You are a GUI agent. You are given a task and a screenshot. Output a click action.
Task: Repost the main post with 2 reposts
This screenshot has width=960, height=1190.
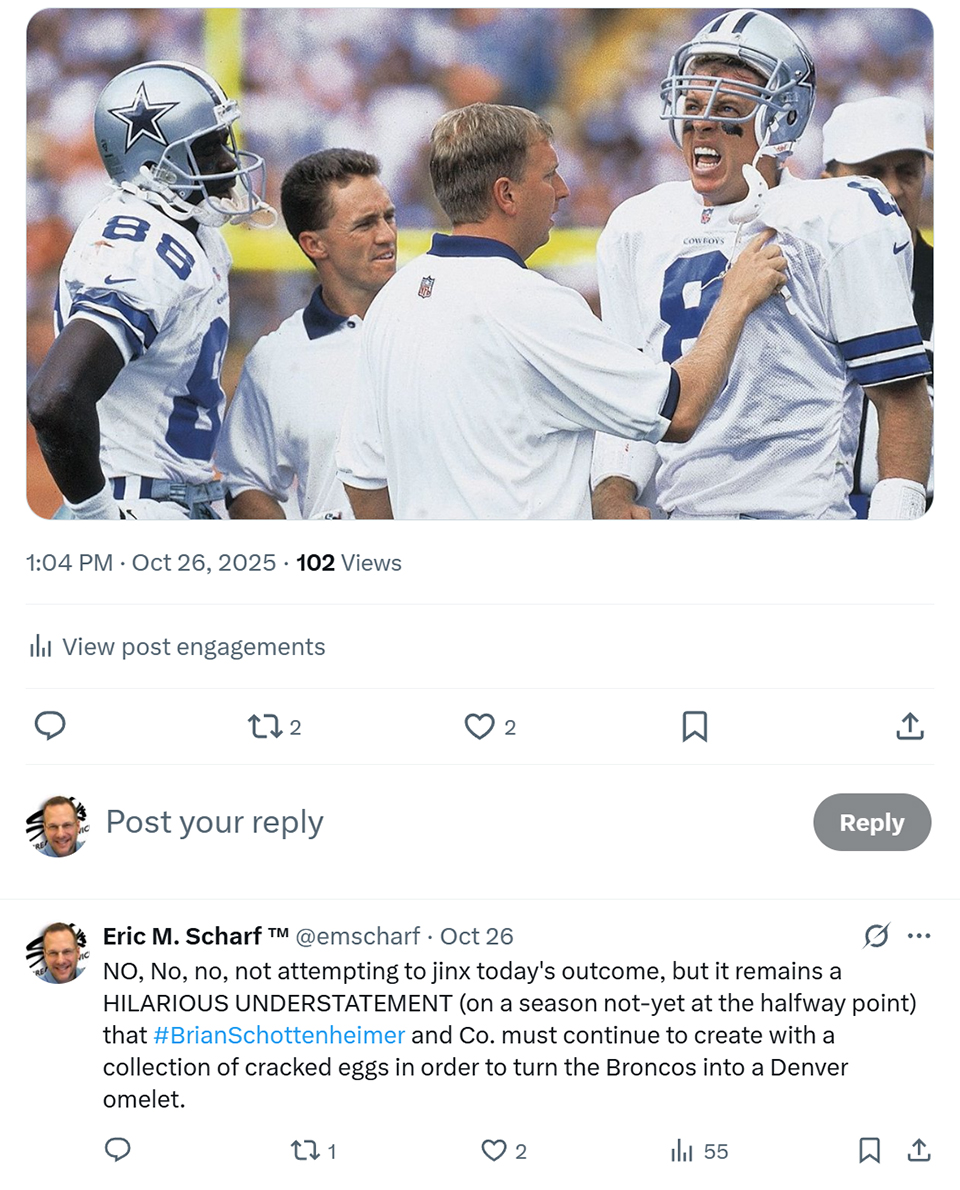pos(266,727)
